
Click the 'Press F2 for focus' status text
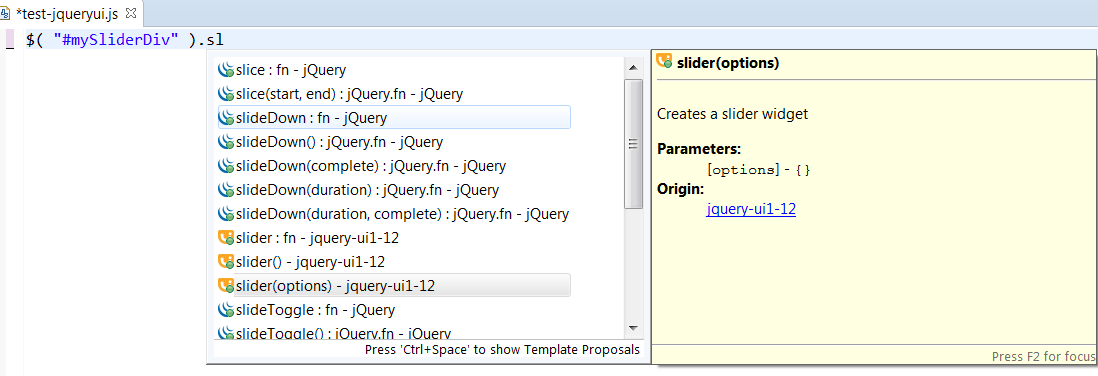(1042, 356)
